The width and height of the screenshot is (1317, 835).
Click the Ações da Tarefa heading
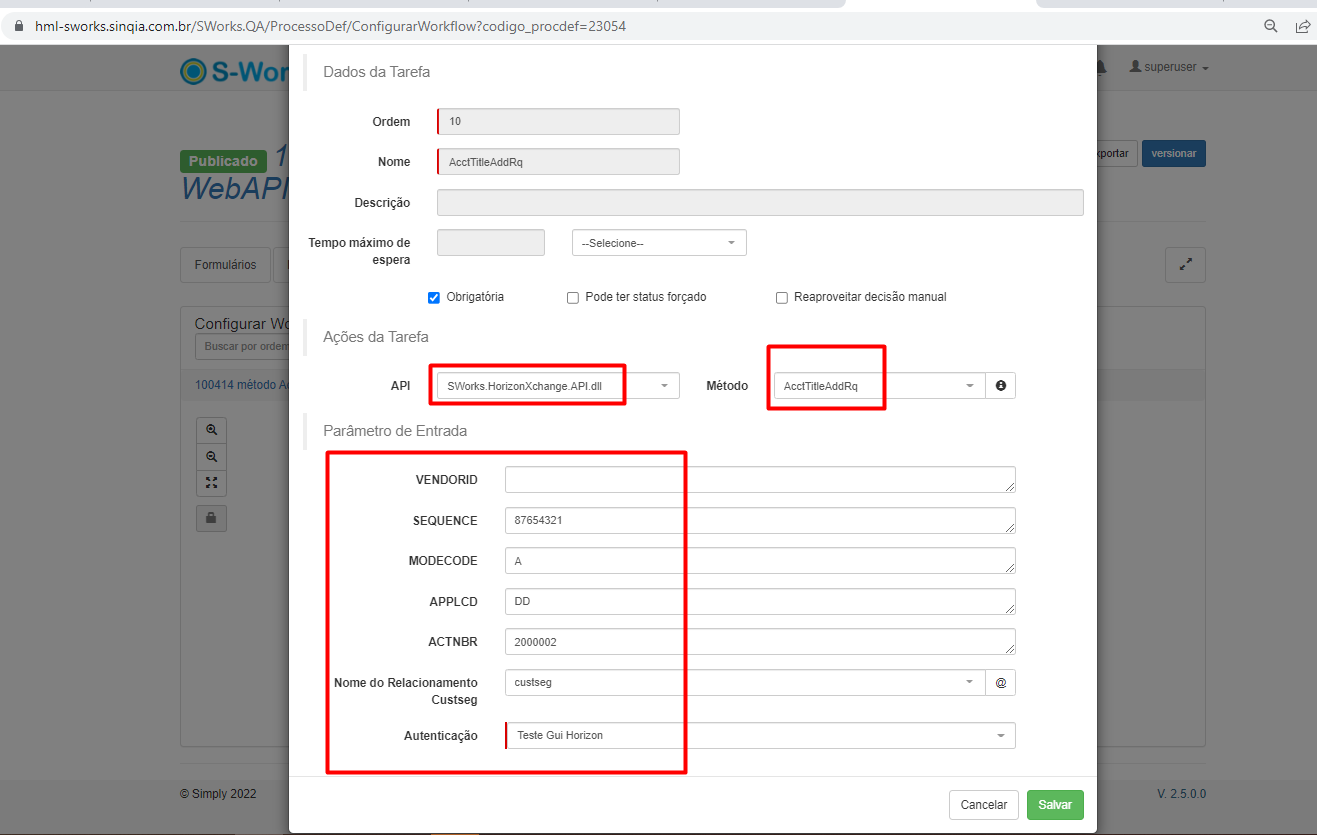pos(376,337)
